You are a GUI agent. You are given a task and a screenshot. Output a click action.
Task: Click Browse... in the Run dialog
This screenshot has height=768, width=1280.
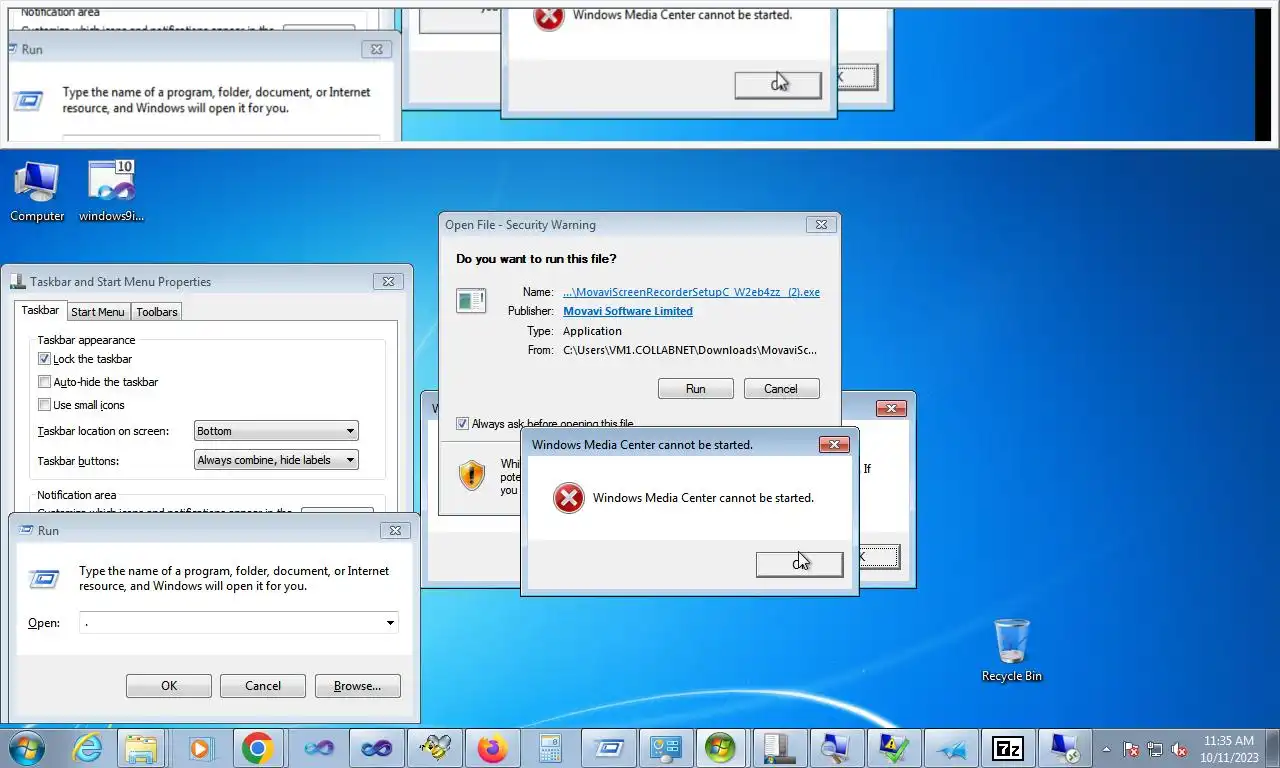(357, 686)
